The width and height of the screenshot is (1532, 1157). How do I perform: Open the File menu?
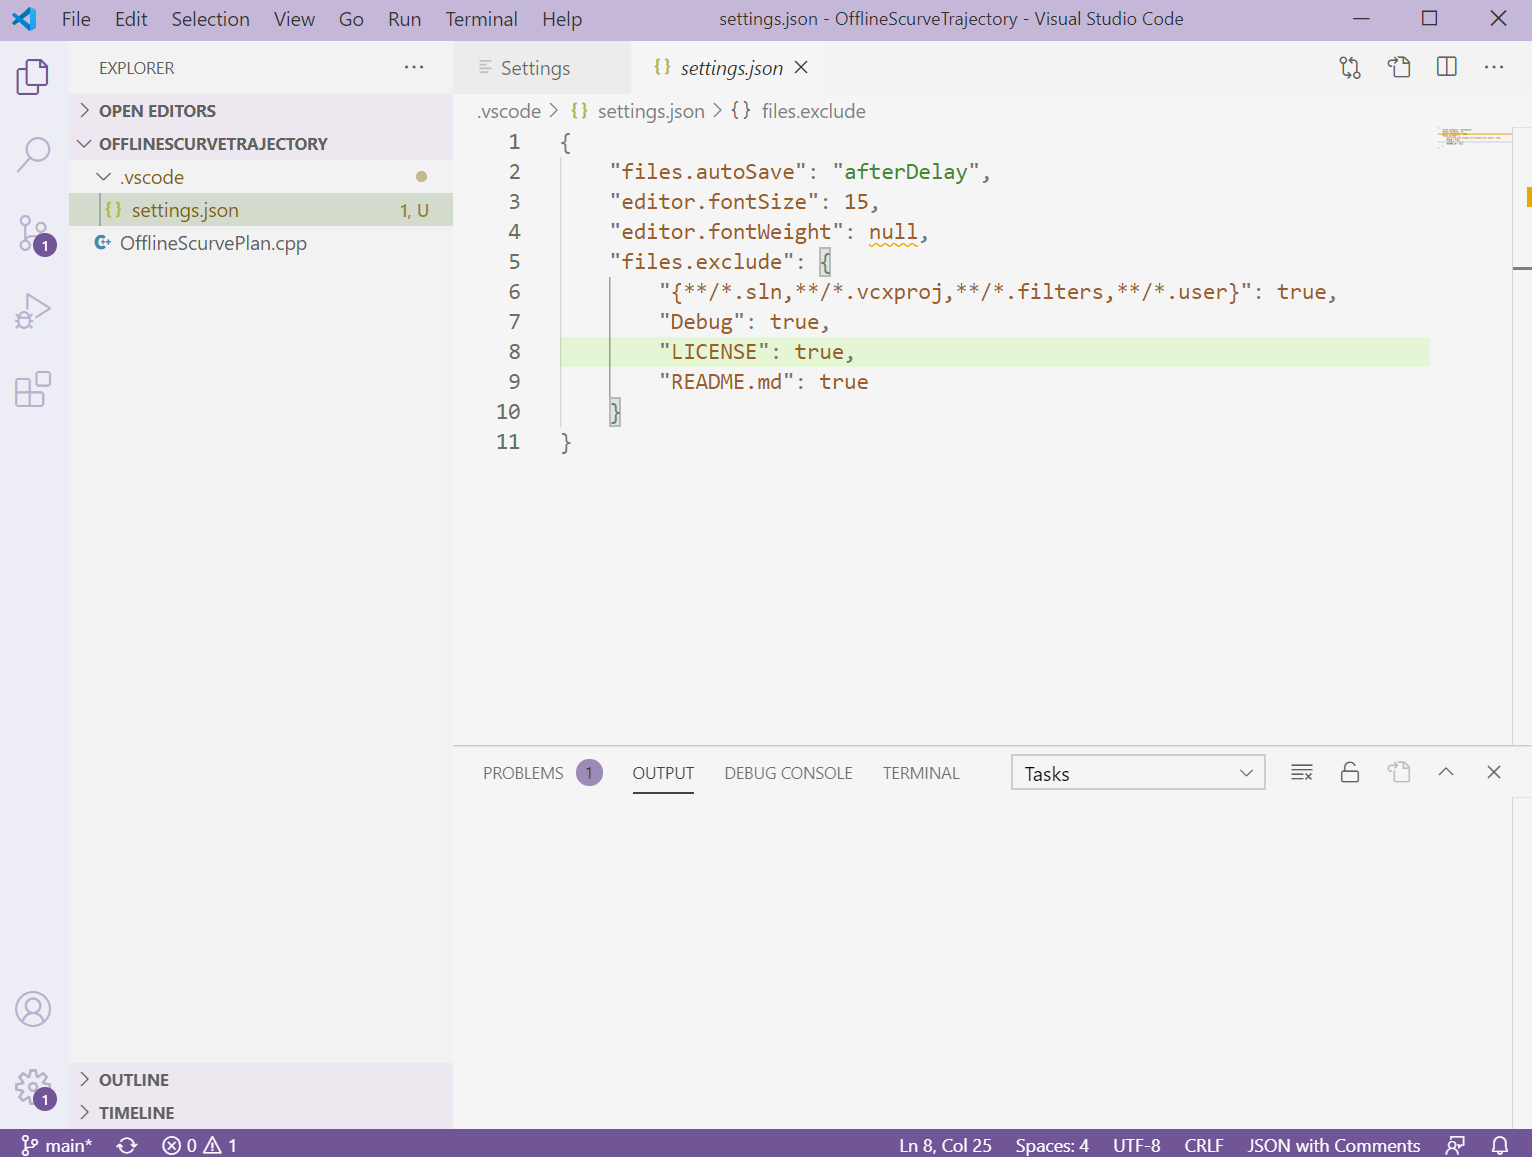[76, 19]
